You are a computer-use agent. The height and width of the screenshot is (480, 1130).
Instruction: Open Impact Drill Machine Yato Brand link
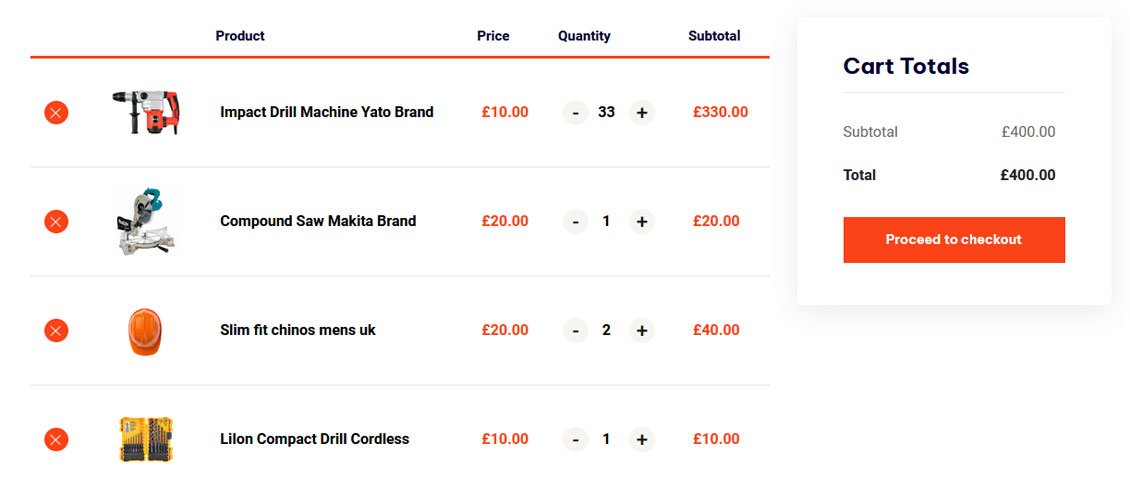pos(327,112)
